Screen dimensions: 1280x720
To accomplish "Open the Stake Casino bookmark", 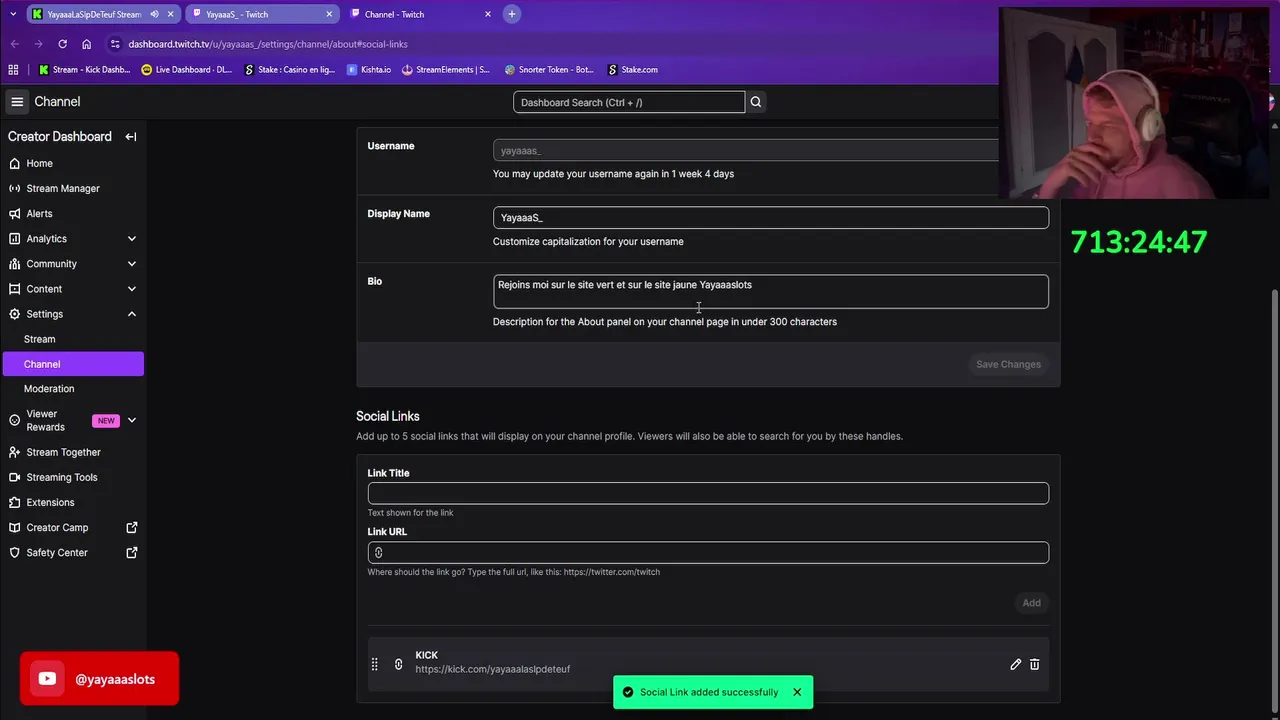I will point(290,70).
